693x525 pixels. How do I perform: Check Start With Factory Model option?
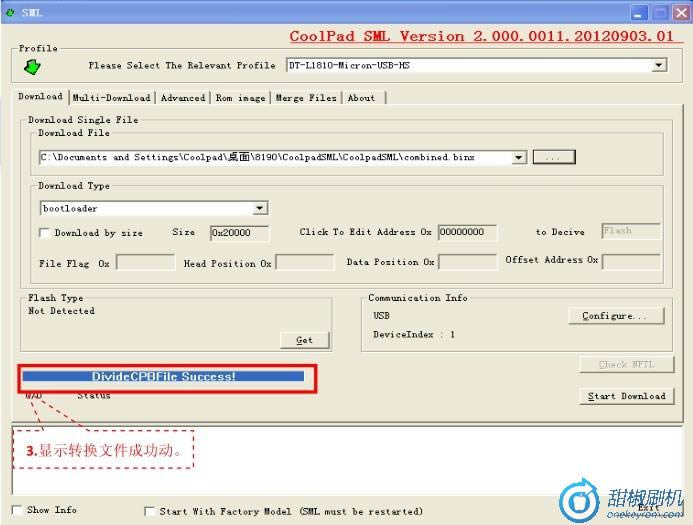point(150,511)
